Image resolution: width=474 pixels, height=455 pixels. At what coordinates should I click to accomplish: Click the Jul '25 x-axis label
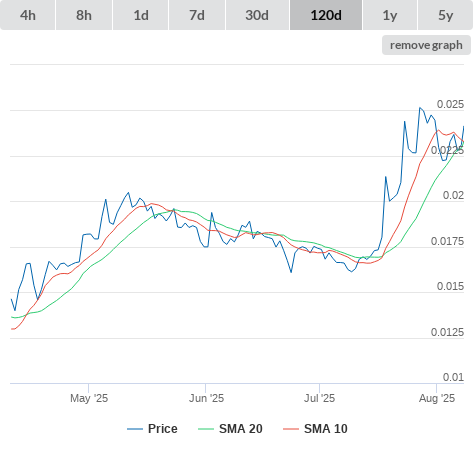coord(319,398)
